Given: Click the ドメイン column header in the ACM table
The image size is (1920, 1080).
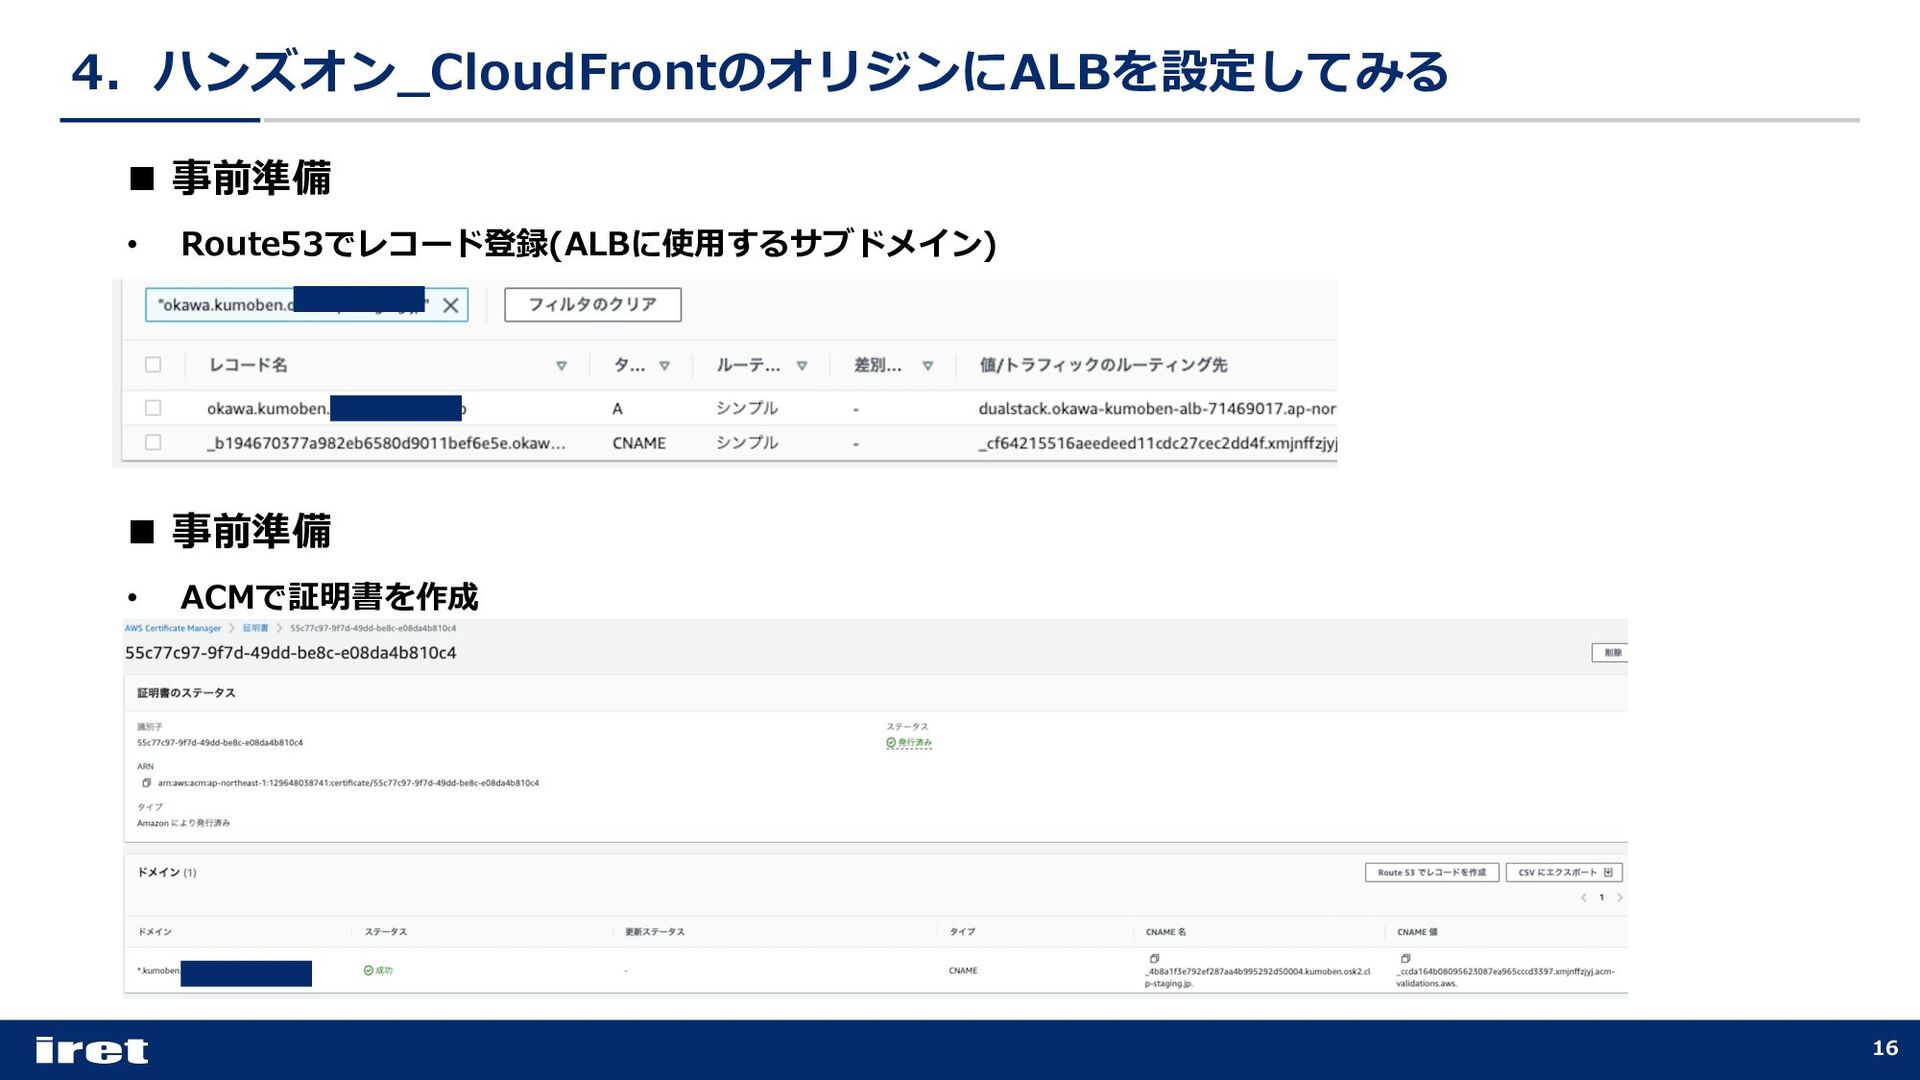Looking at the screenshot, I should click(155, 932).
